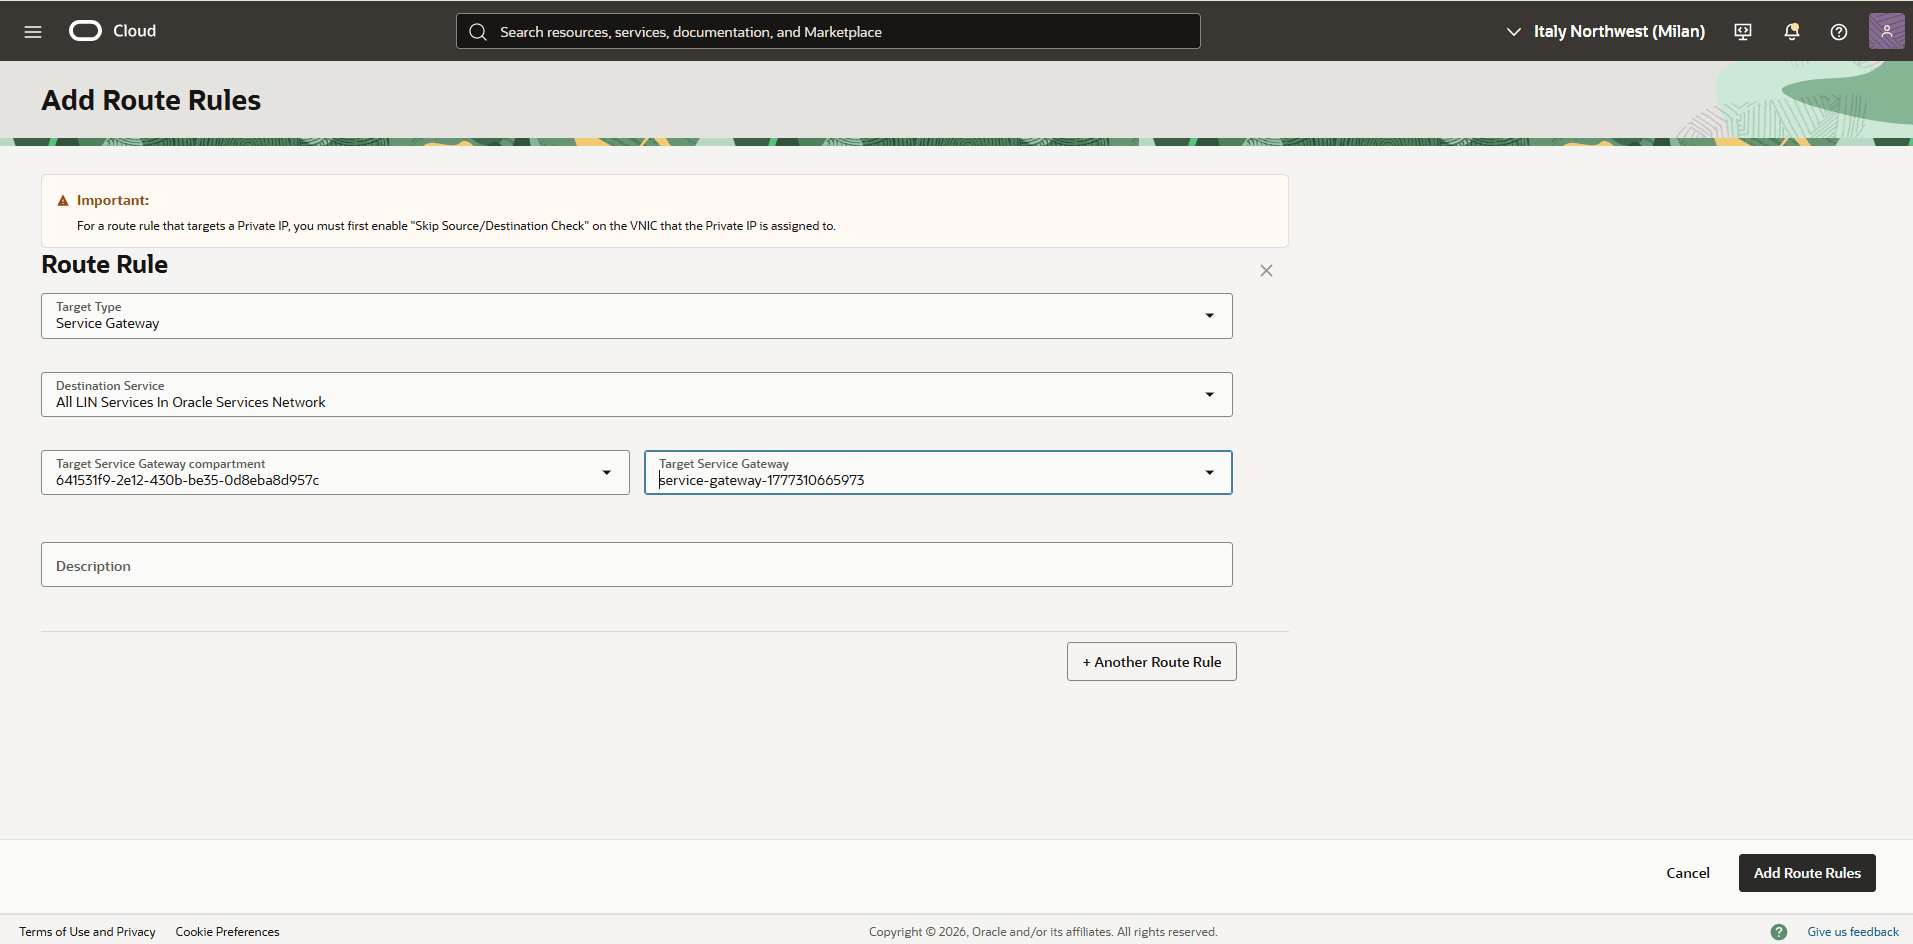
Task: Expand the Italy Northwest (Milan) region selector
Action: (x=1605, y=32)
